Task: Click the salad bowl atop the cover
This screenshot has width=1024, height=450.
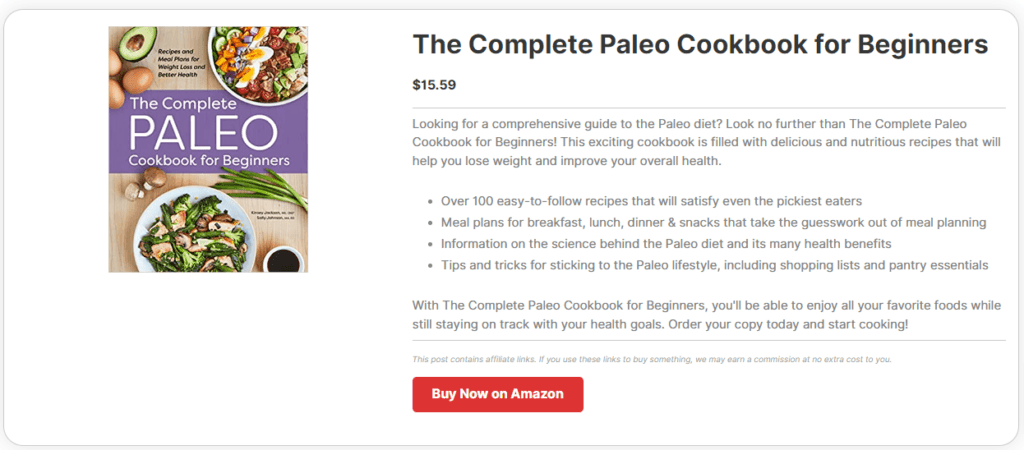Action: [258, 60]
